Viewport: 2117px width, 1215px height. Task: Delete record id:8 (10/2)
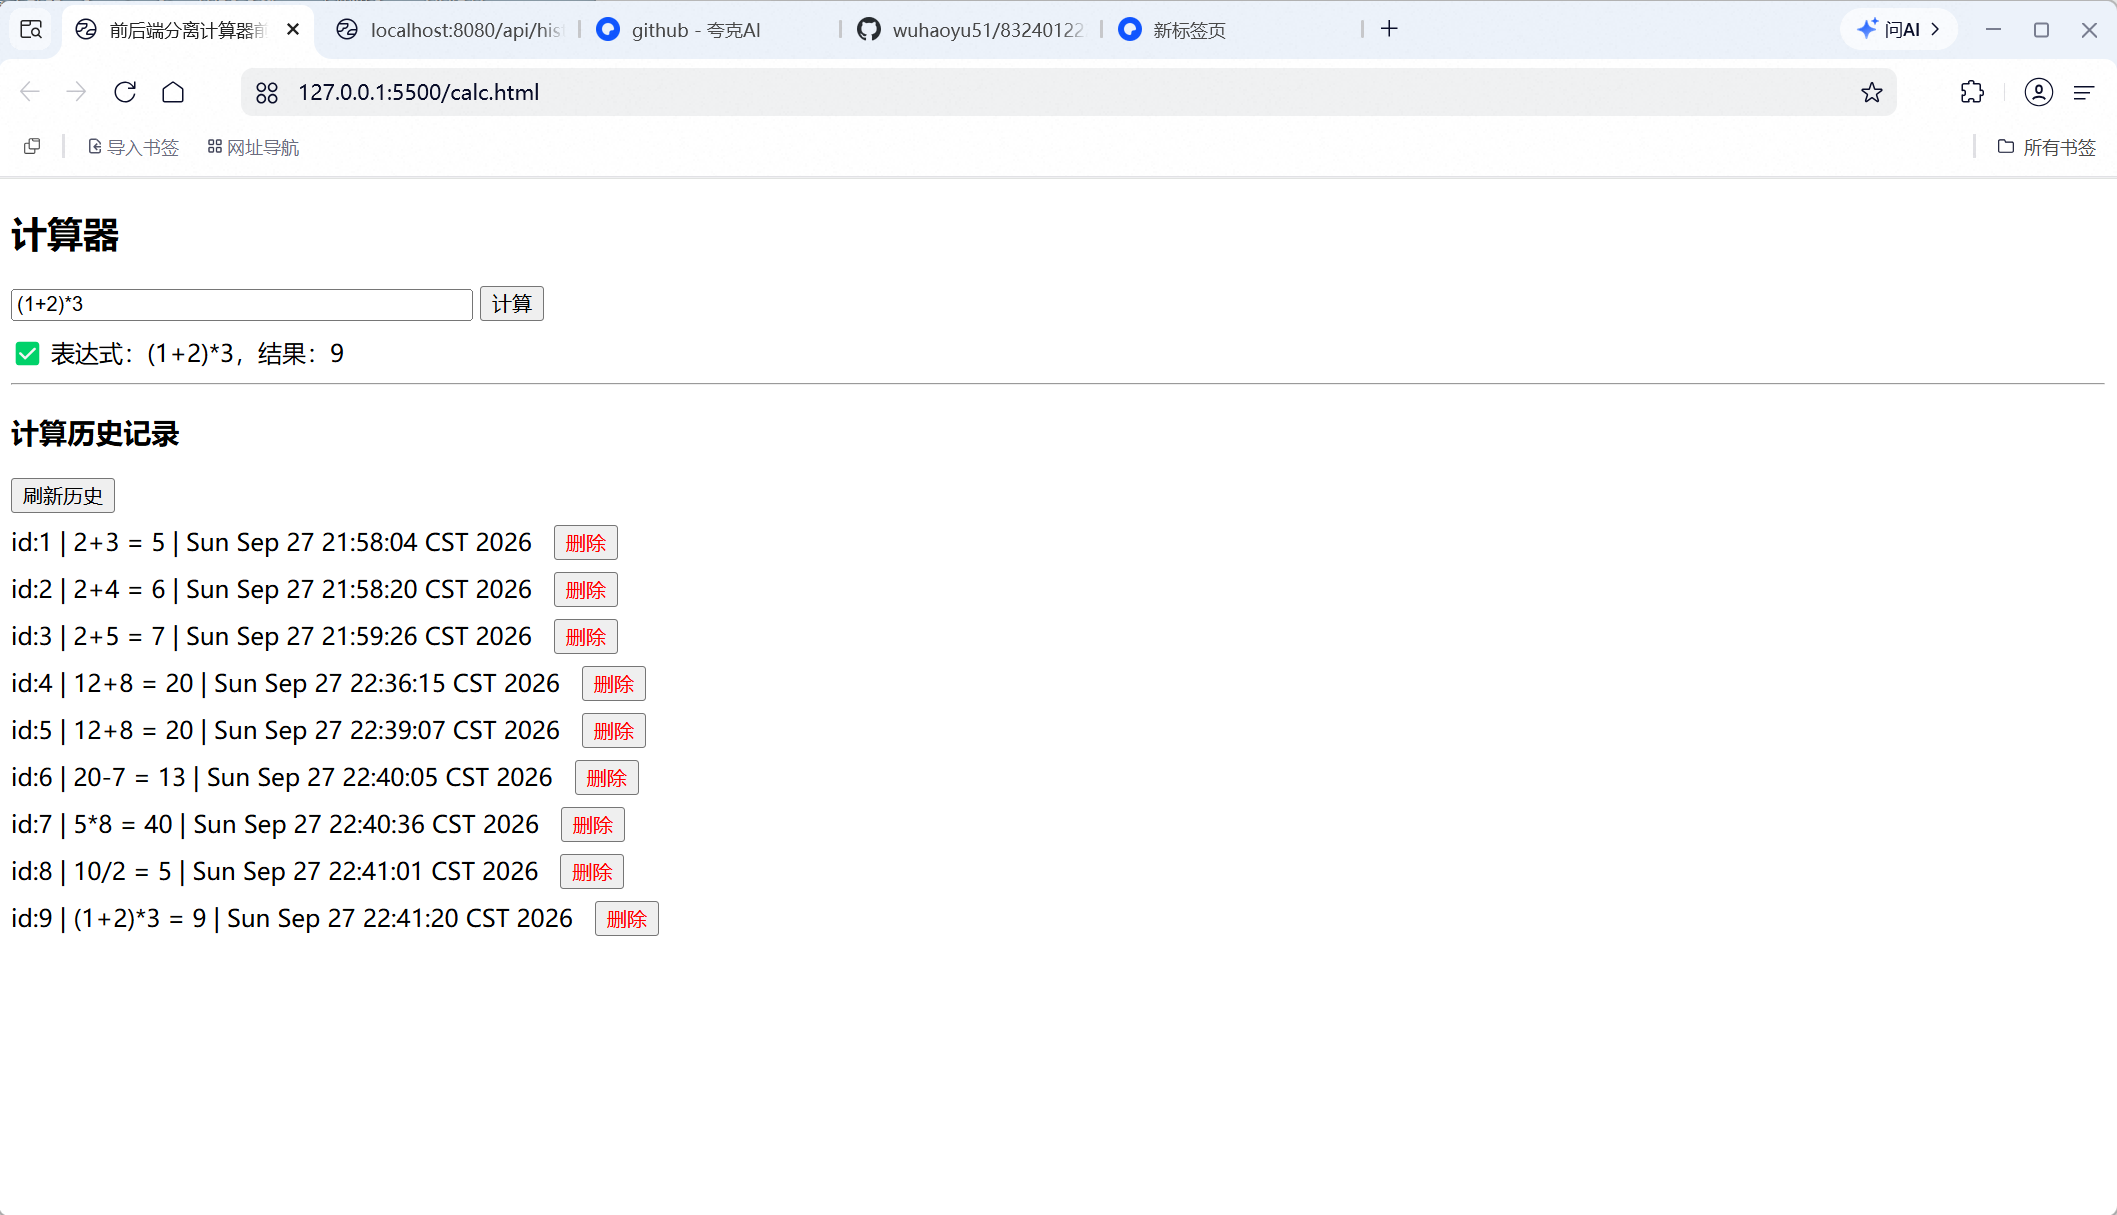click(x=592, y=872)
